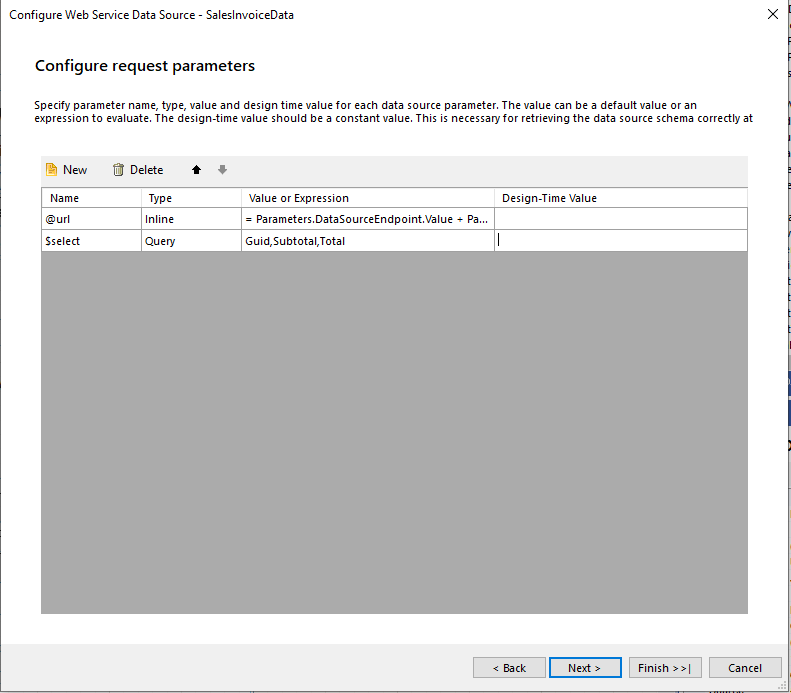The image size is (791, 693).
Task: Click the Value or Expression column header
Action: 368,198
